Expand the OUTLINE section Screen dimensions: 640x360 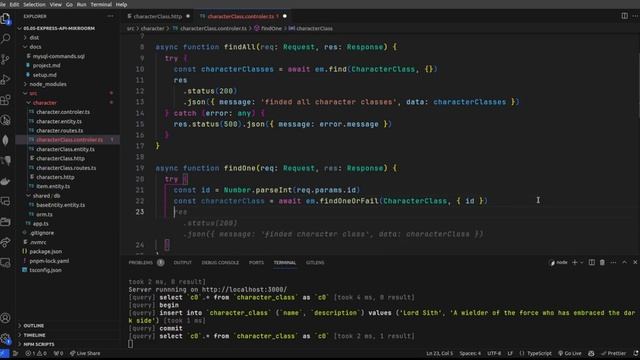tap(33, 326)
